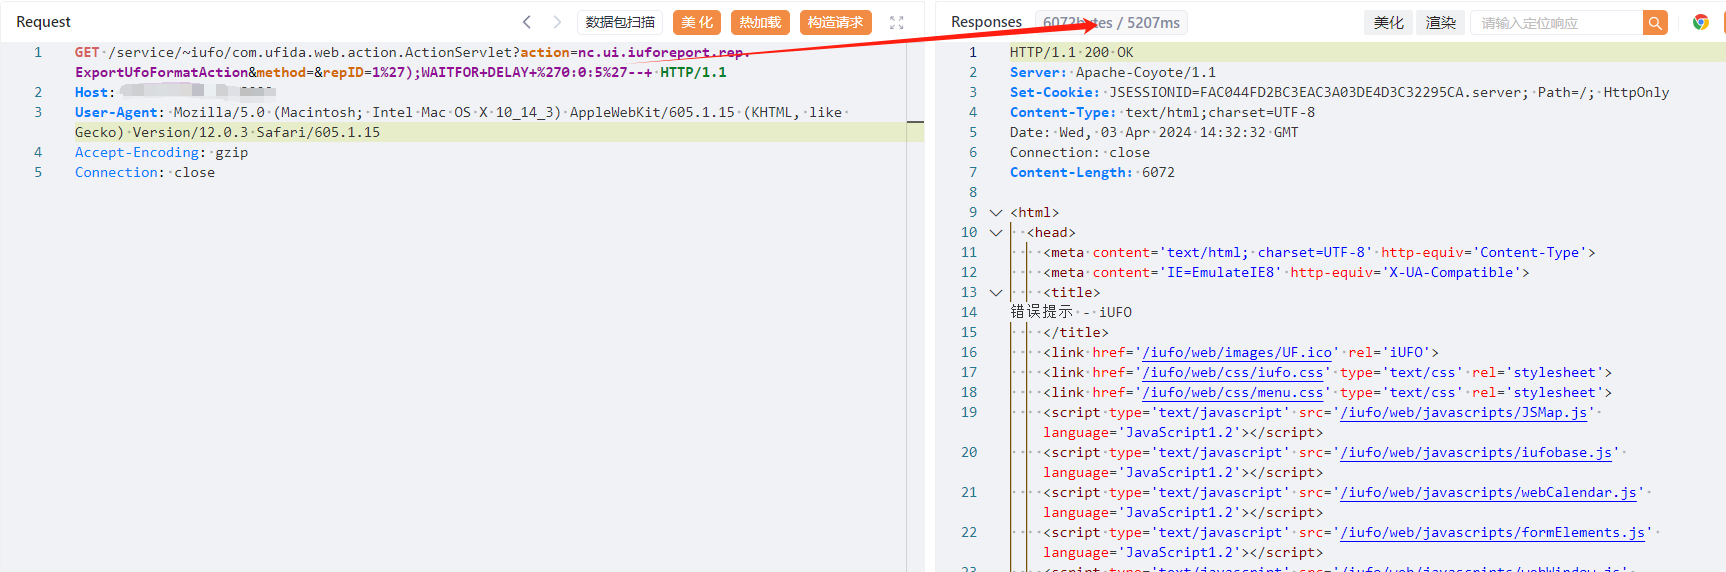Open the /iufo/web/css/menu.css link
1726x572 pixels.
(x=1233, y=392)
